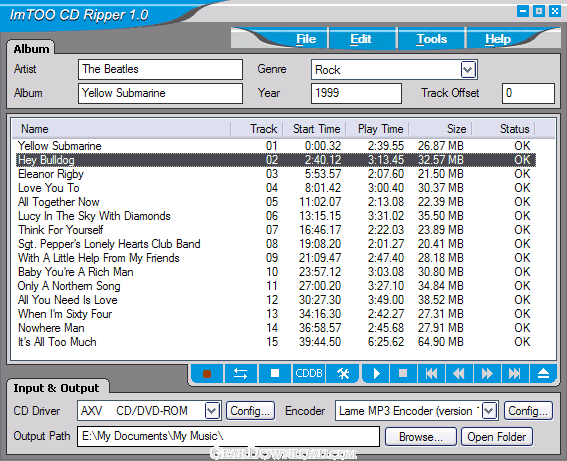Select With A Little Help From My Friends
The height and width of the screenshot is (461, 567).
coord(276,258)
